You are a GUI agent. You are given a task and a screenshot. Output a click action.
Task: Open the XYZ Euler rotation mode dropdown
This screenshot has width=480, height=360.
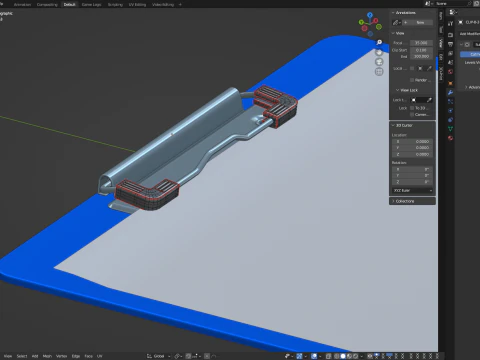[413, 190]
